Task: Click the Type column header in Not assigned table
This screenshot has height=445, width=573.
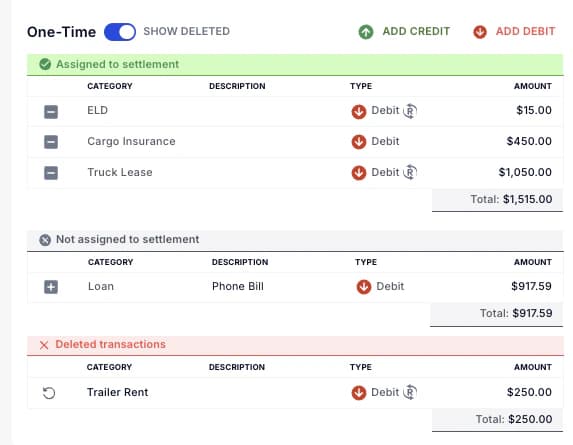Action: [x=366, y=262]
